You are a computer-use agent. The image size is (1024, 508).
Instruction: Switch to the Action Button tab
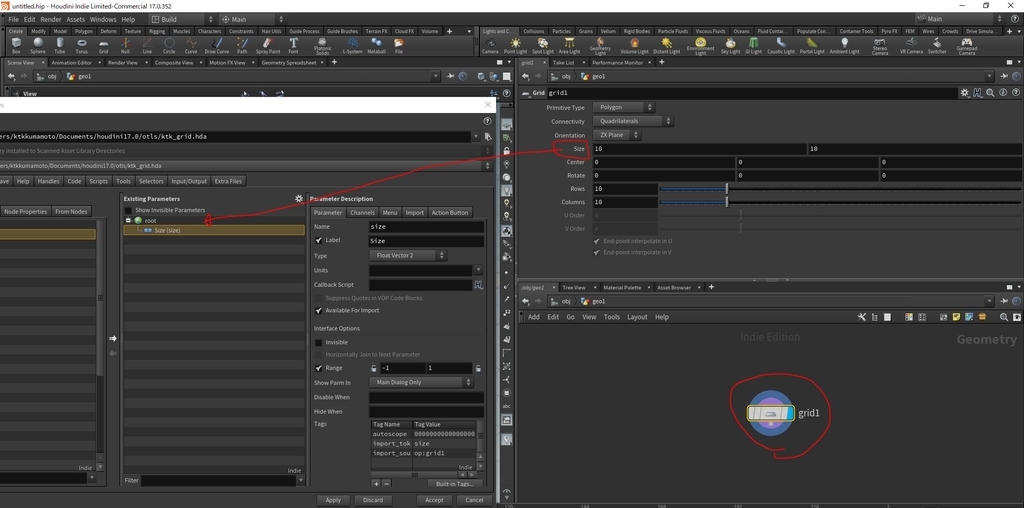[449, 212]
